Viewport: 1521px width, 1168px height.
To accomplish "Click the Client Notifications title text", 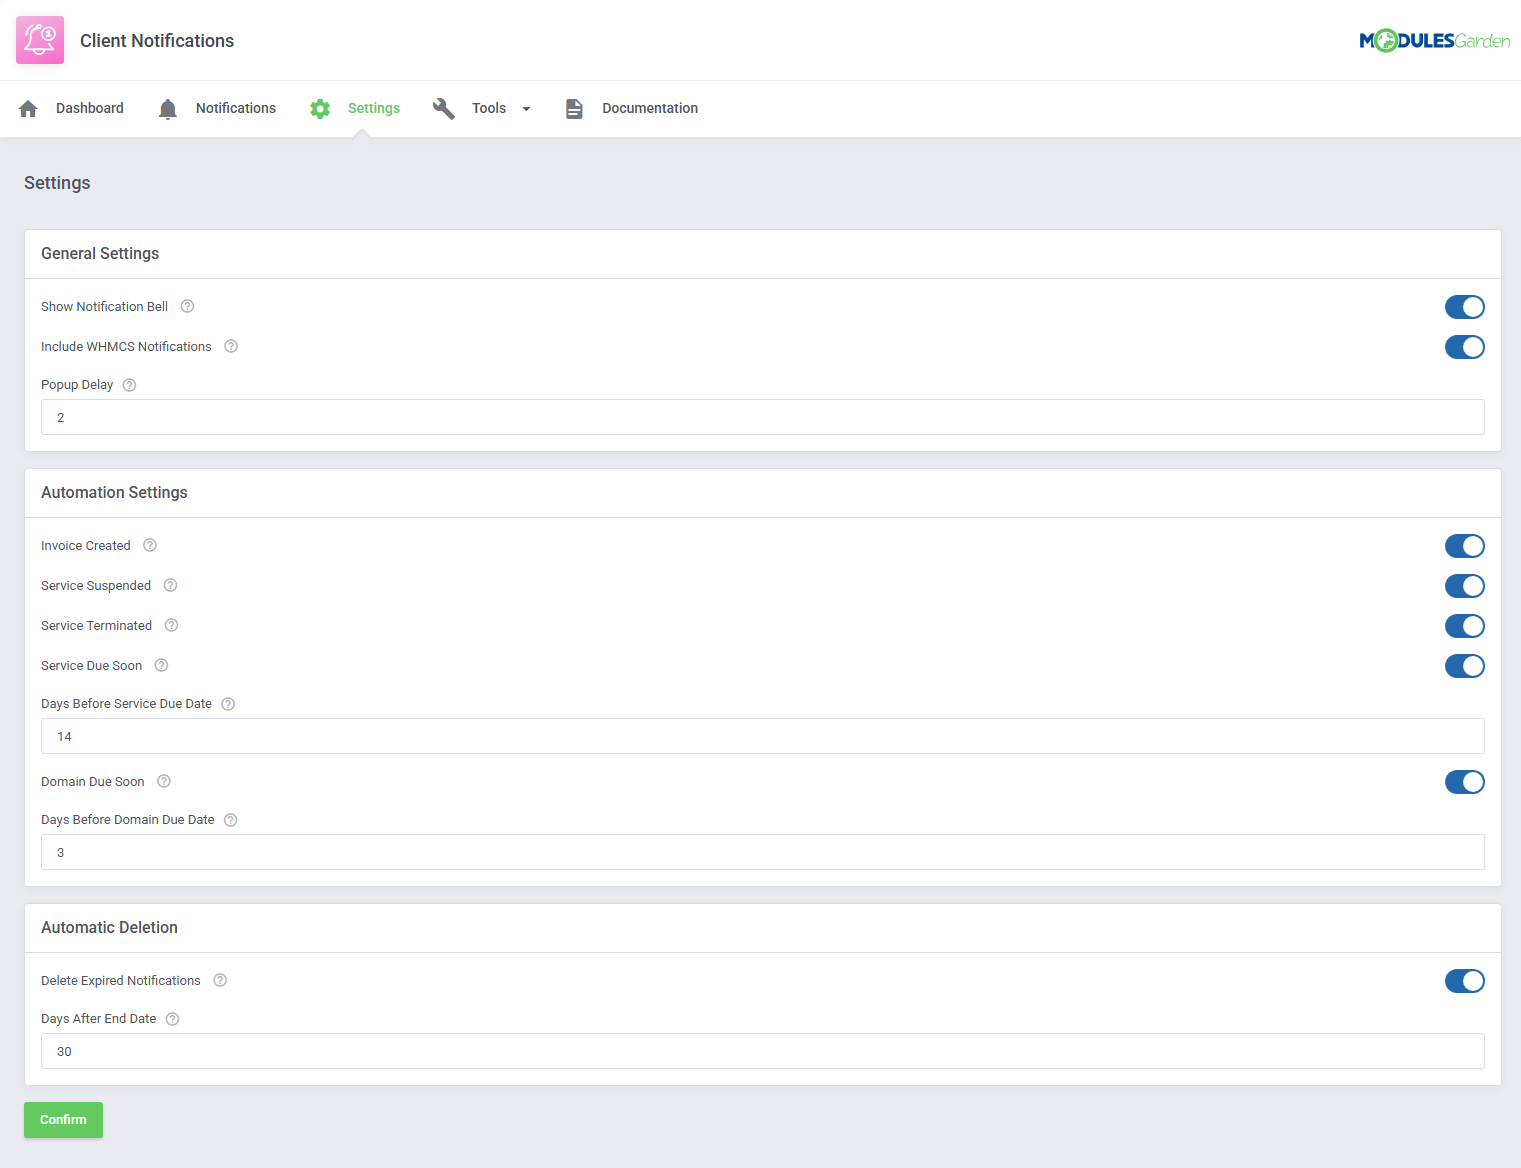I will pos(157,41).
